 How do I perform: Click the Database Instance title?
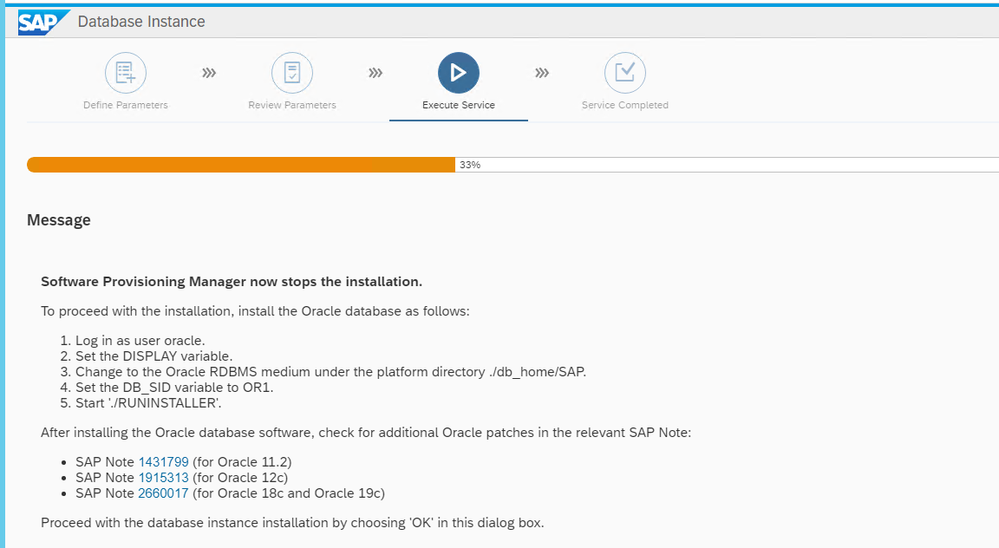click(141, 22)
